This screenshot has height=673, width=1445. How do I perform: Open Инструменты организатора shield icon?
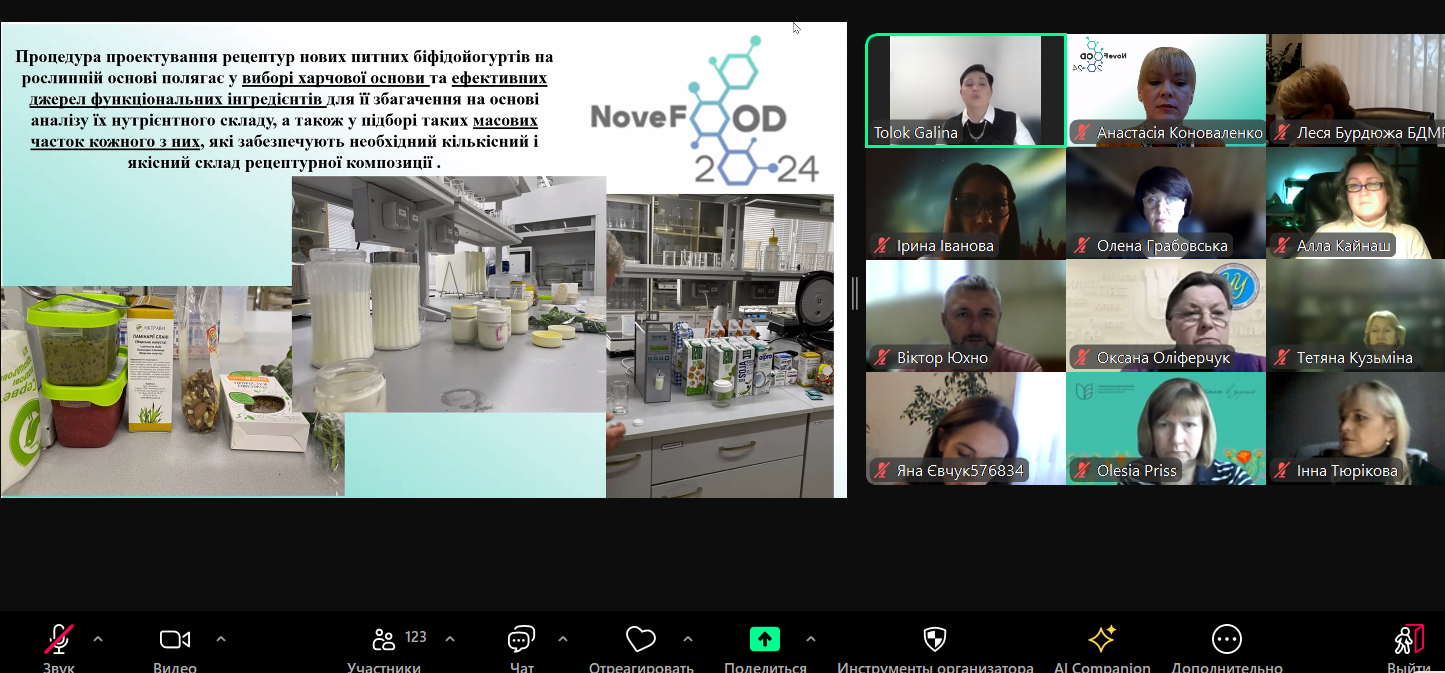coord(935,640)
